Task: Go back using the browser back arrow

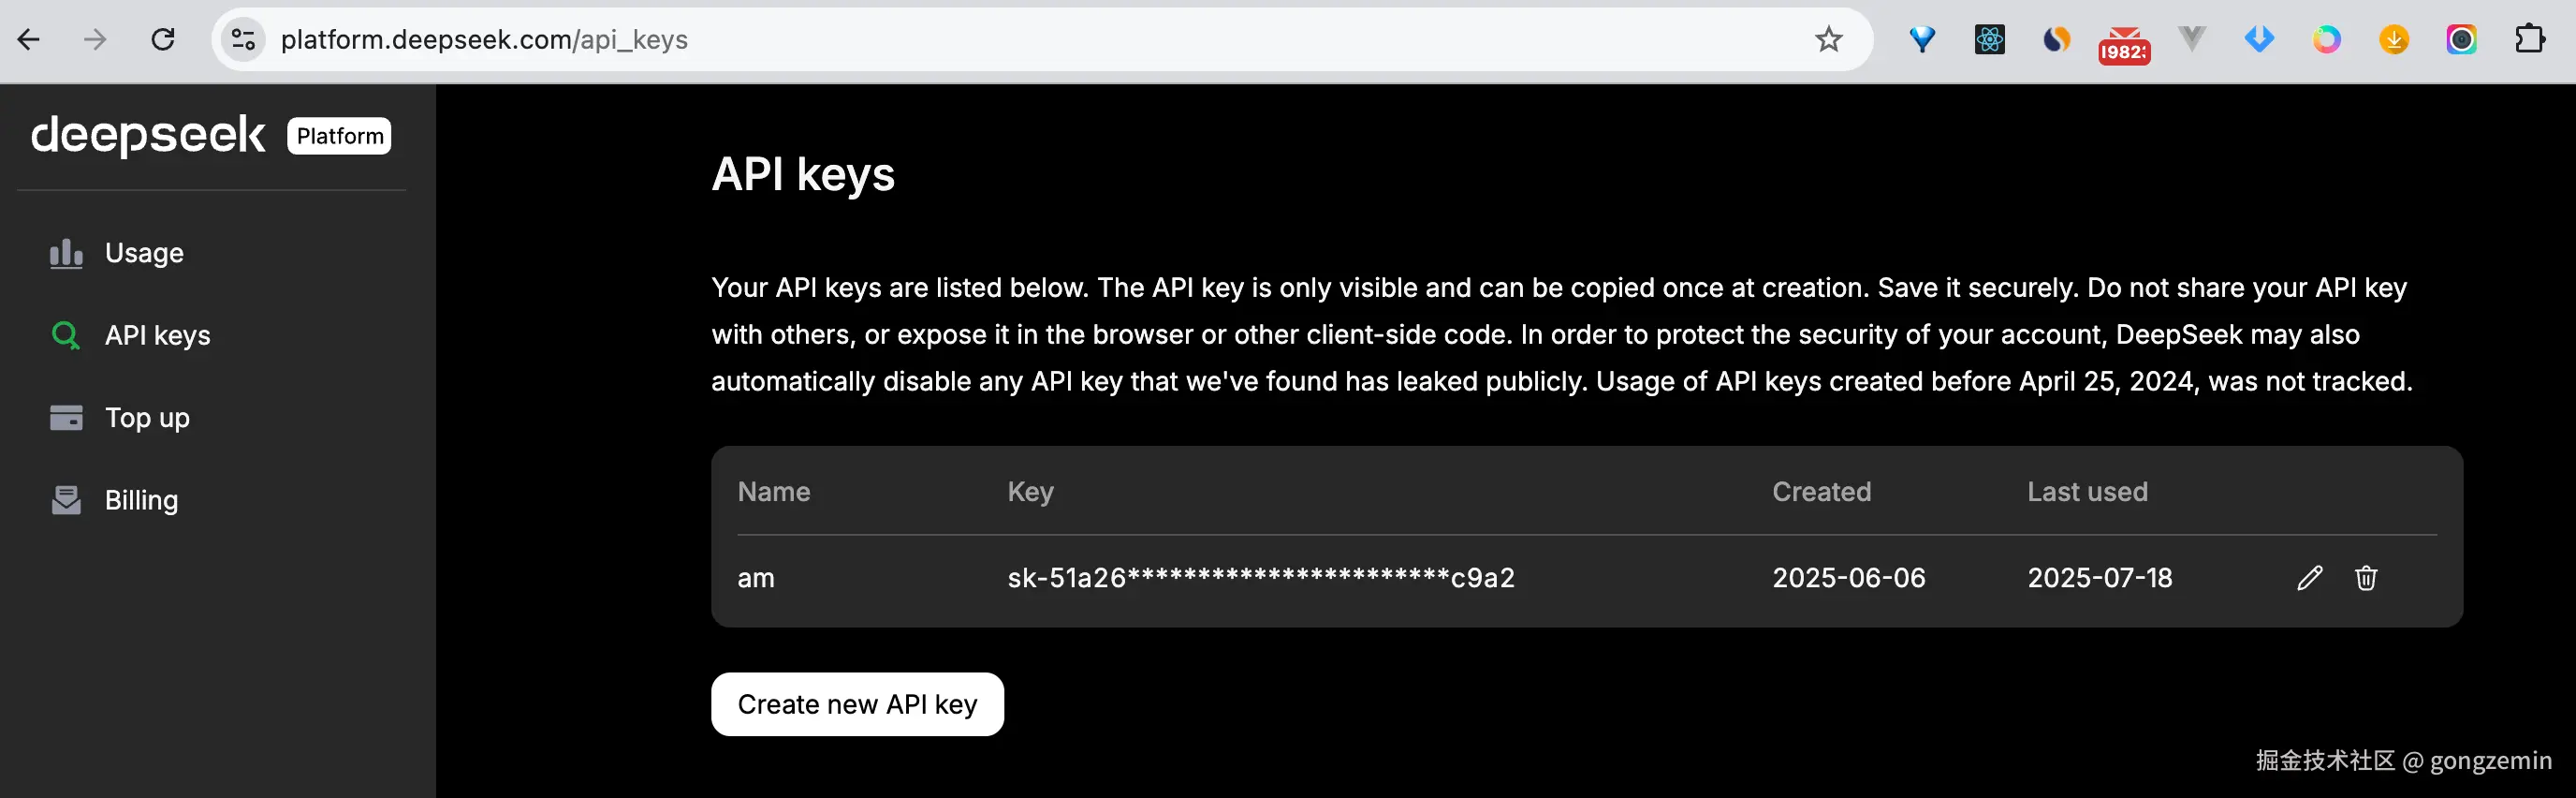Action: [x=29, y=40]
